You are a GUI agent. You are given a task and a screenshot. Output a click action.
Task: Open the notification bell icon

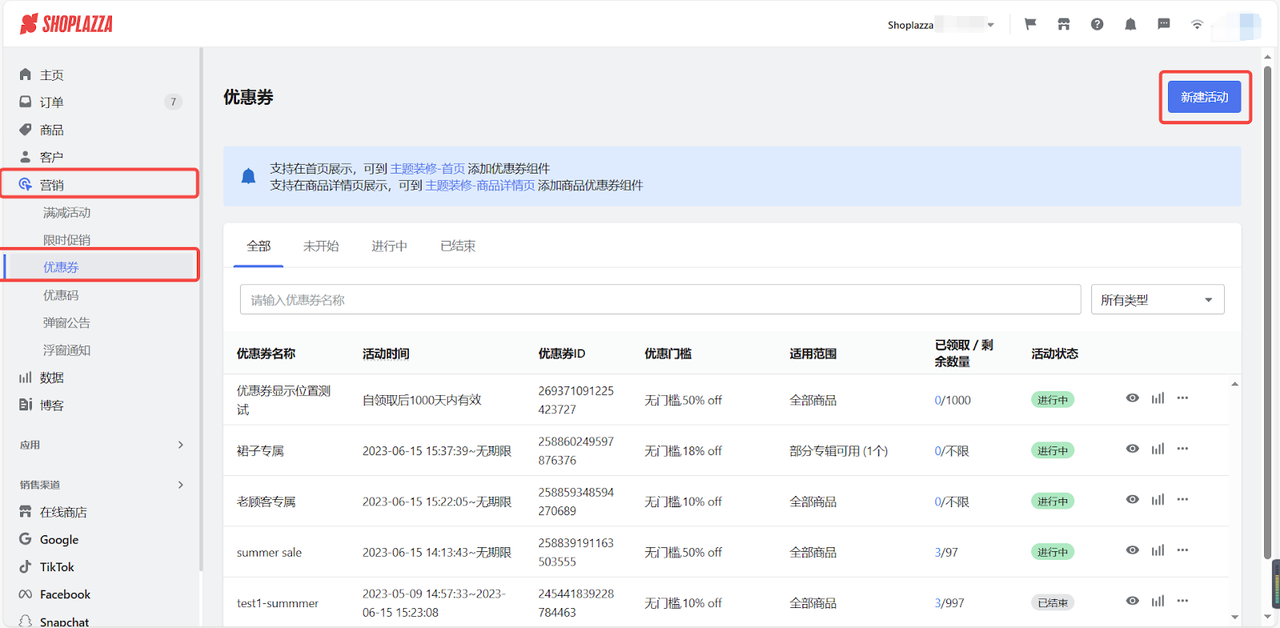[x=1130, y=23]
